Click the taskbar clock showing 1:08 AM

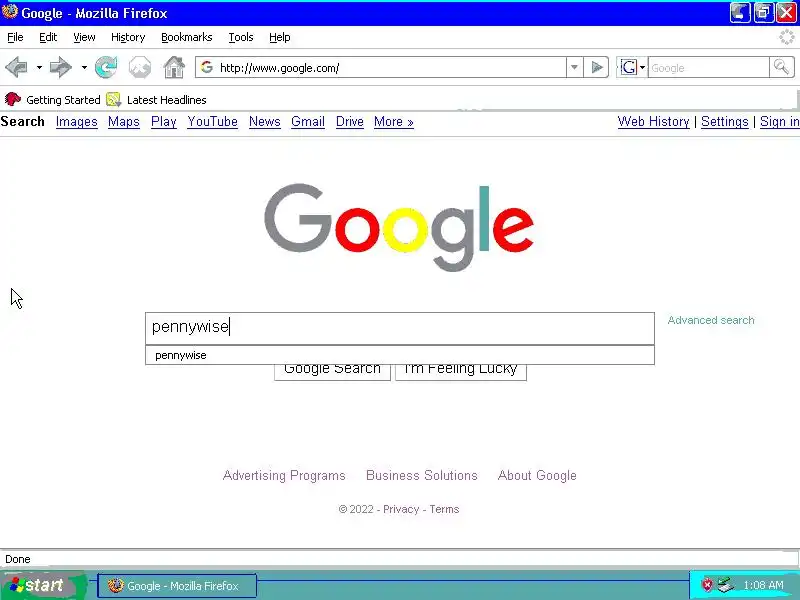pos(763,585)
